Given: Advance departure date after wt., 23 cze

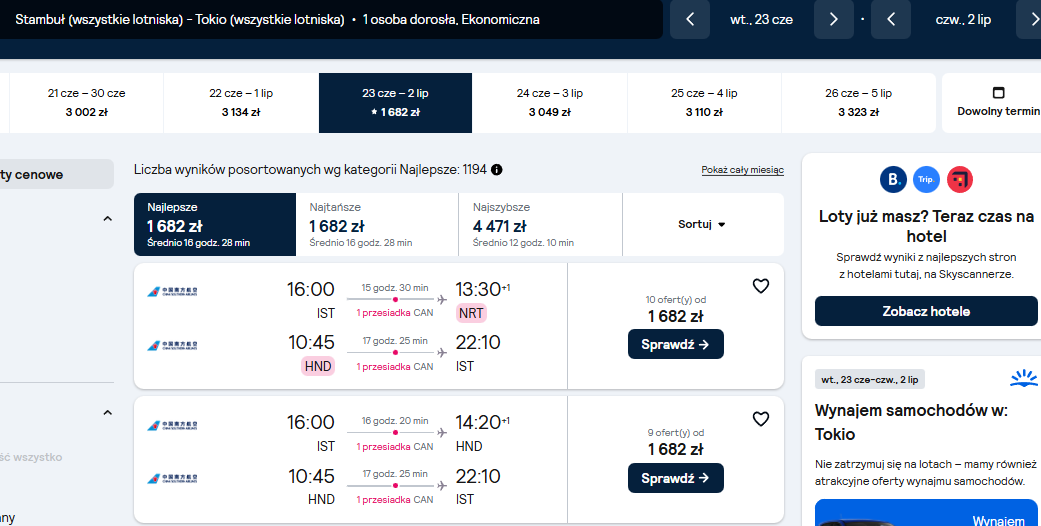Looking at the screenshot, I should 833,19.
